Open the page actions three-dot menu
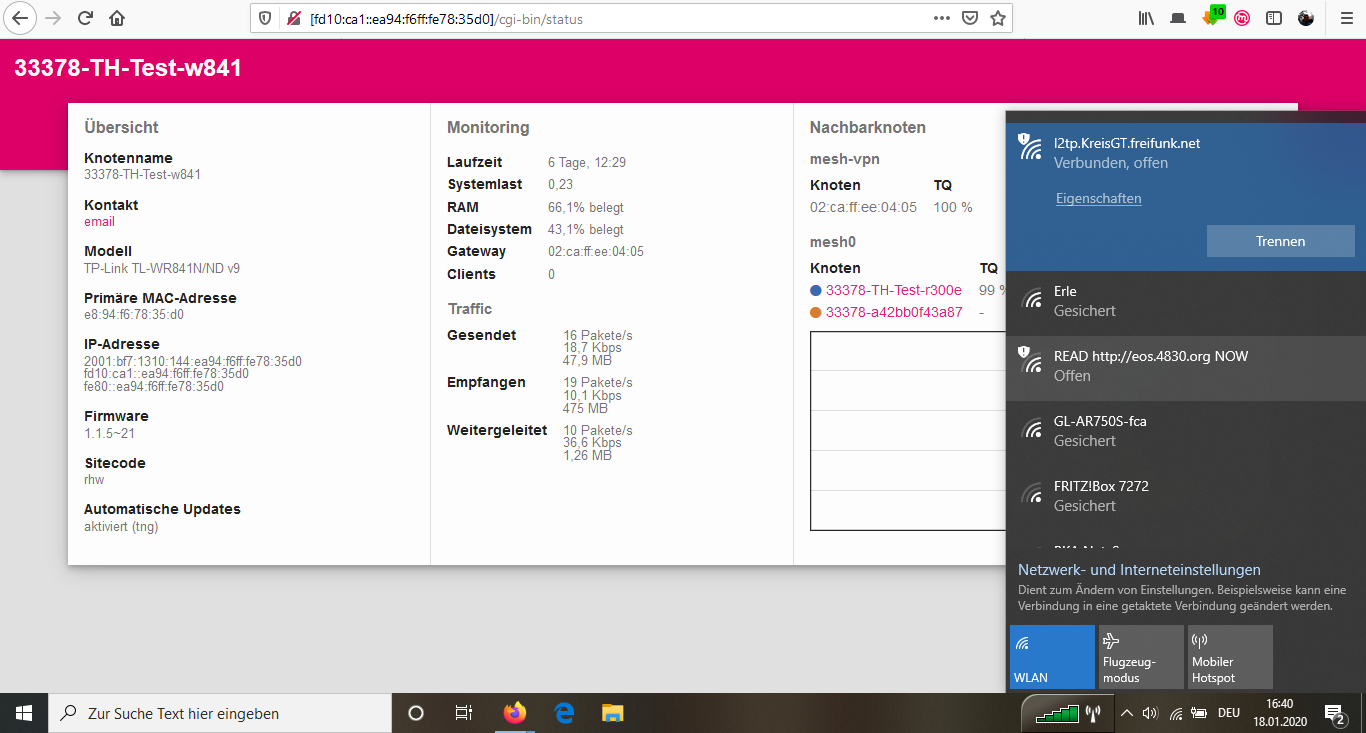 (942, 18)
